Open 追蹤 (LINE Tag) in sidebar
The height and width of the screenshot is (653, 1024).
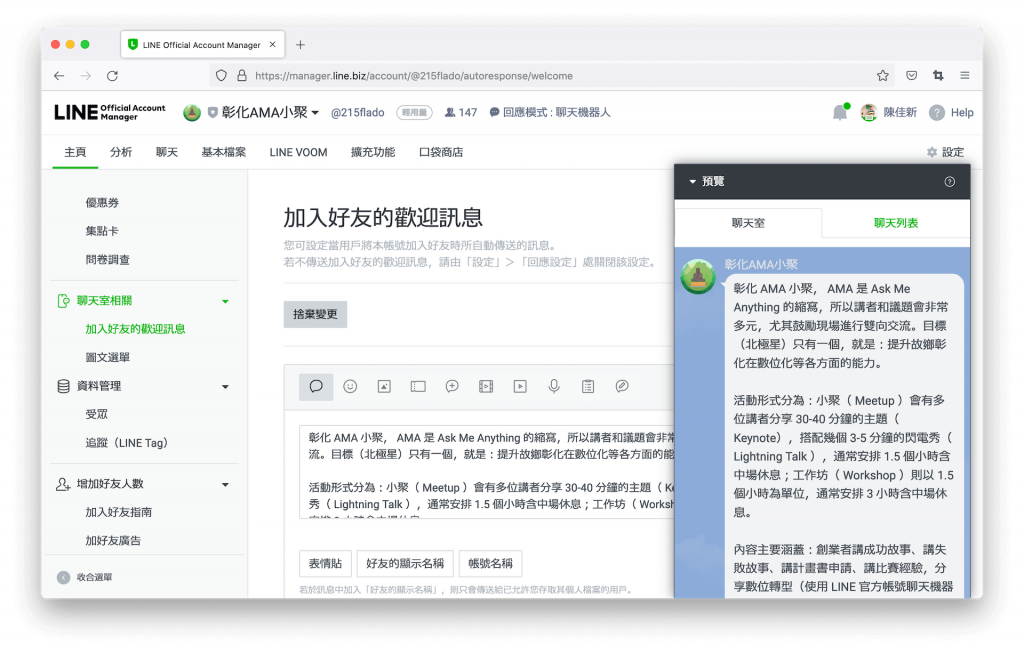(127, 443)
